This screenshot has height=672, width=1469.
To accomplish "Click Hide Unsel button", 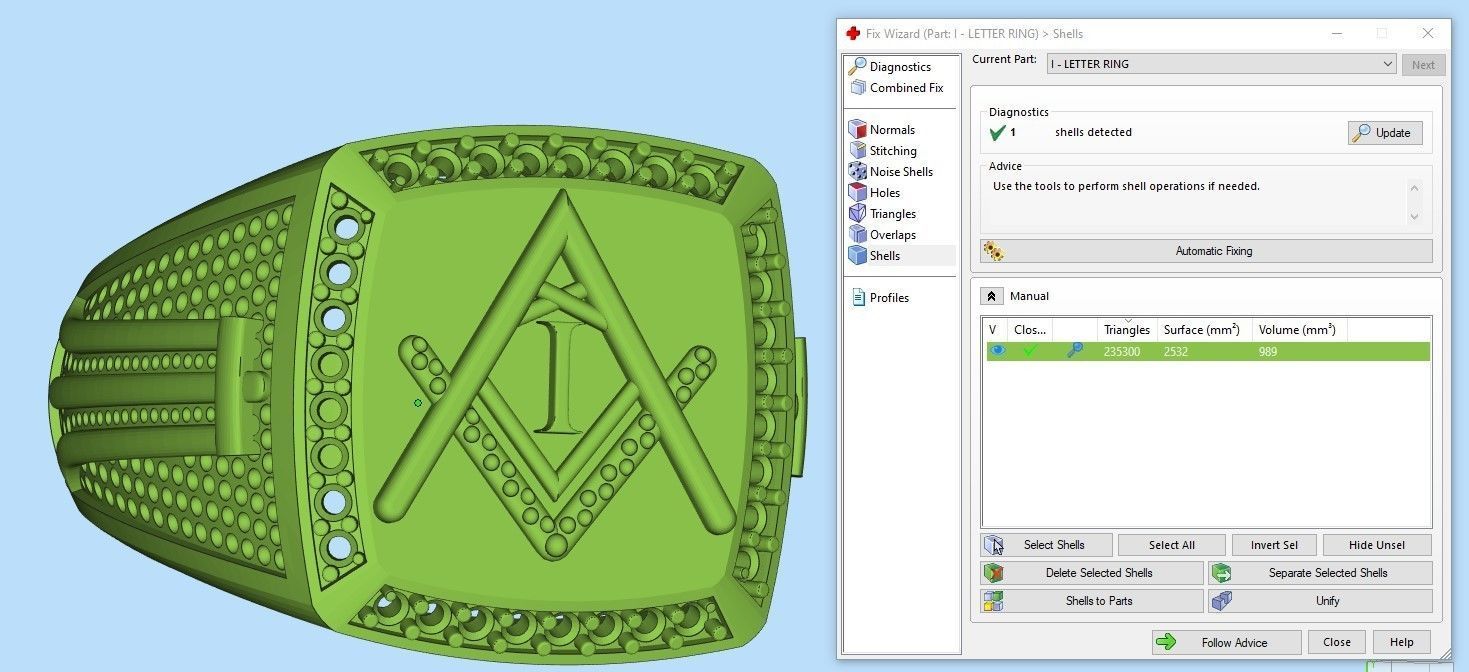I will (1377, 545).
